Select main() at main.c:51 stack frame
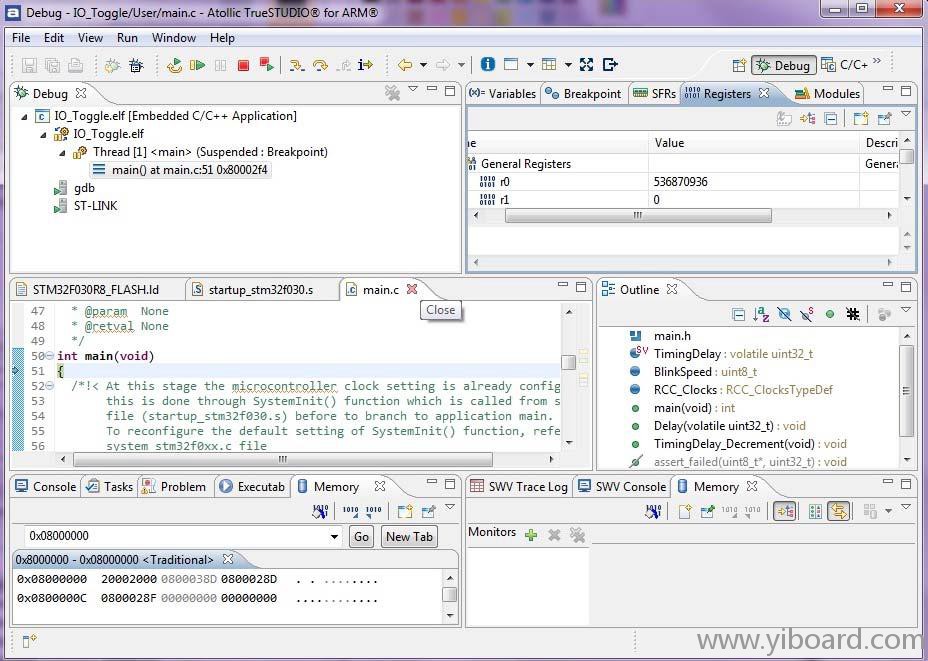928x661 pixels. click(181, 170)
